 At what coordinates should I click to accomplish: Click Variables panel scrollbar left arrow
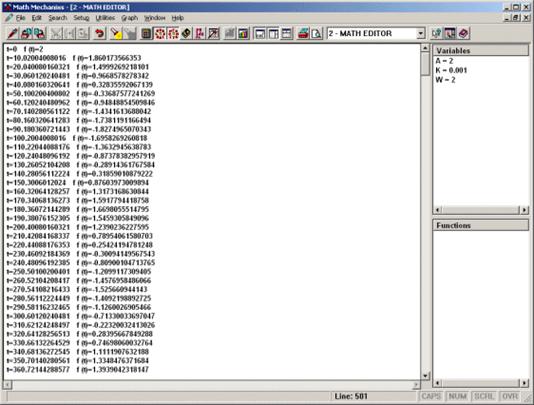tap(438, 210)
